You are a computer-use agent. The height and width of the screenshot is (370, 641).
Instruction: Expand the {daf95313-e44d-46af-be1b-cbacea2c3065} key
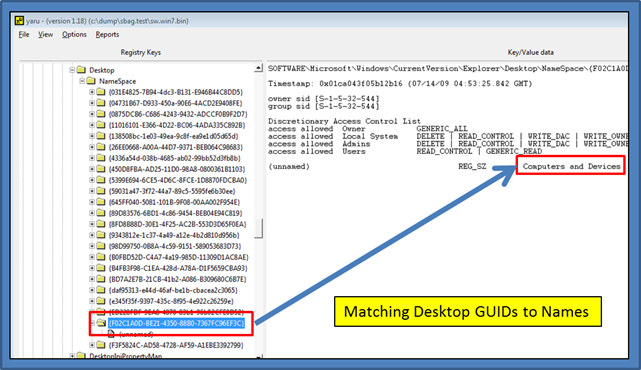click(92, 290)
